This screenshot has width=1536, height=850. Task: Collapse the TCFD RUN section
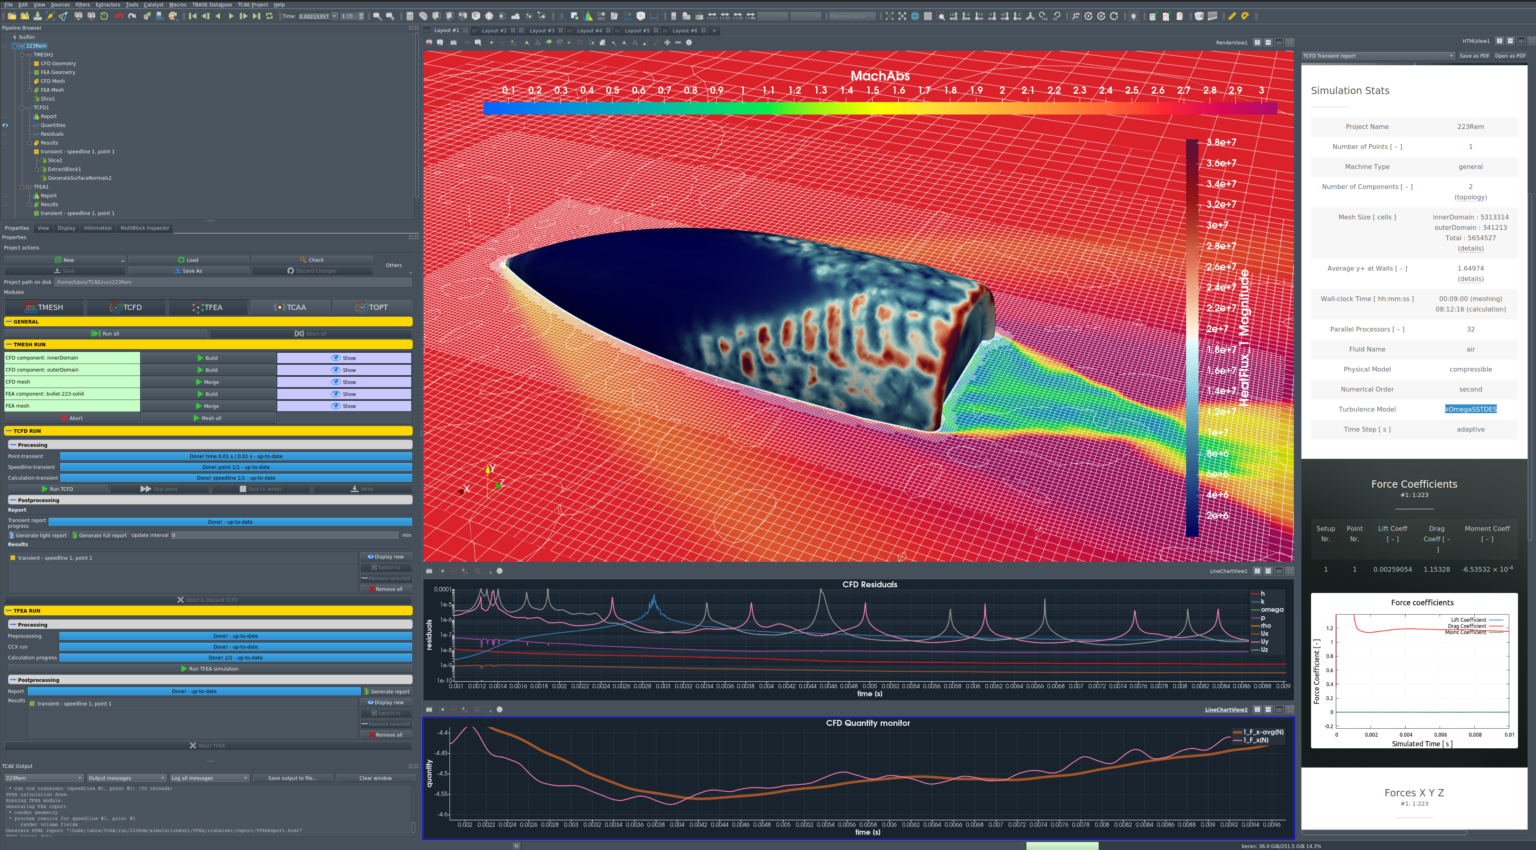point(10,431)
